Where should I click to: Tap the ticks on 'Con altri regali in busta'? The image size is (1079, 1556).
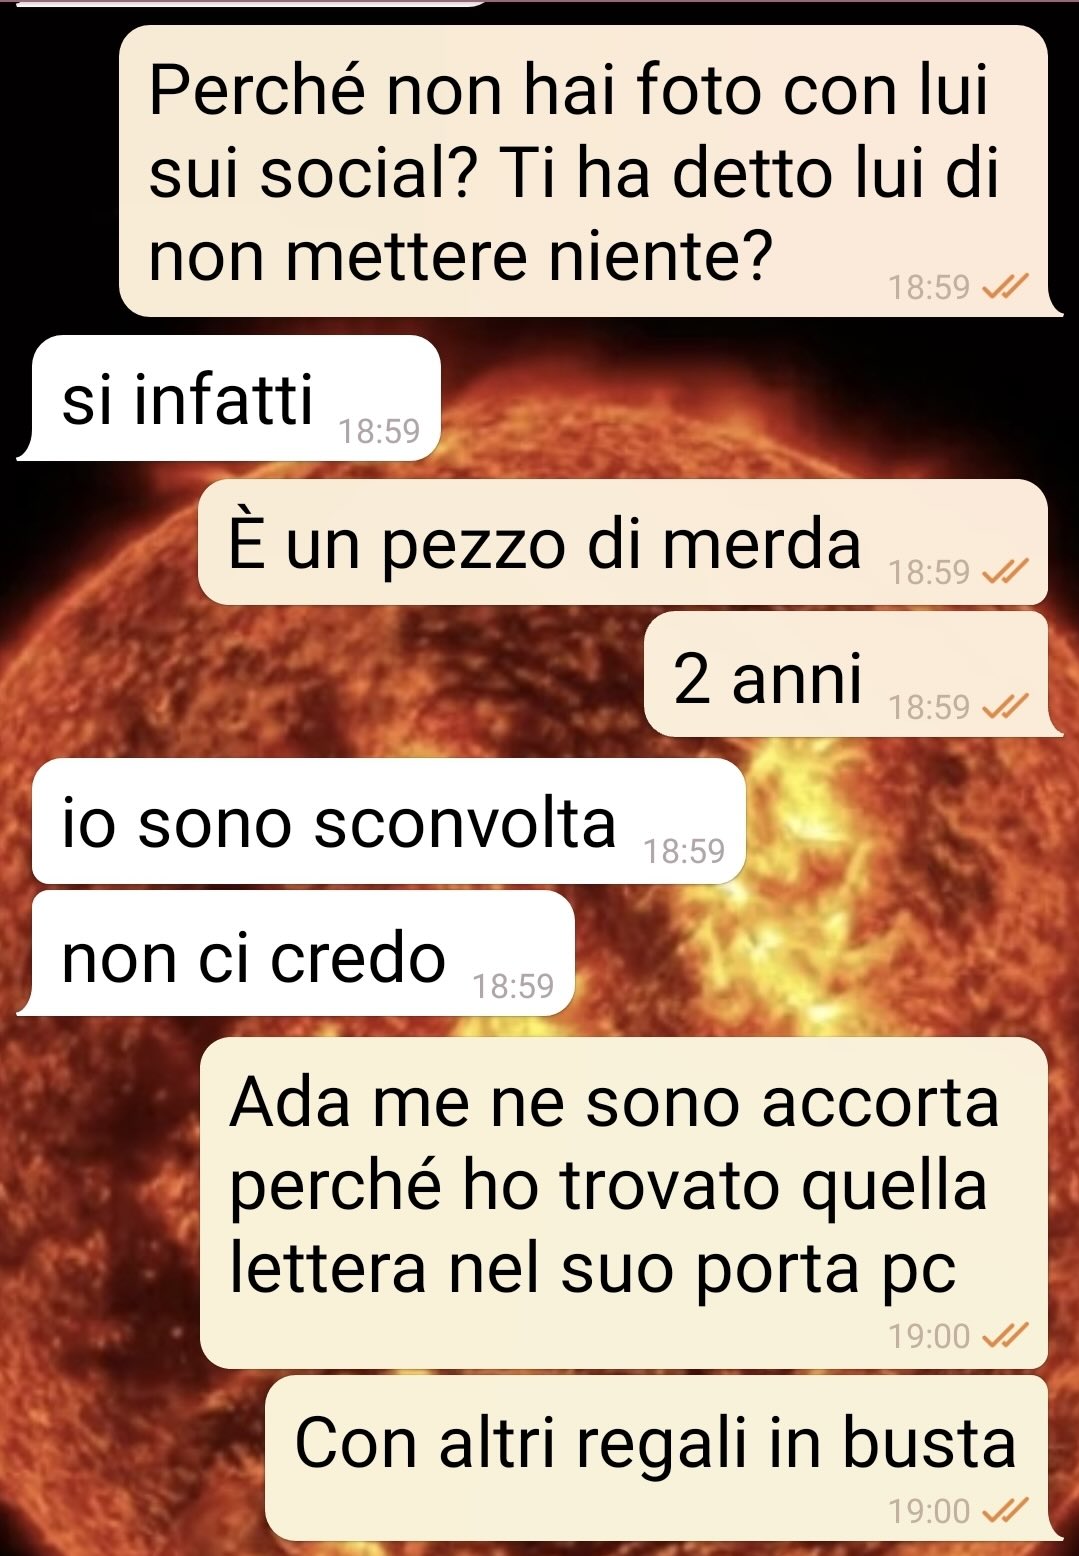1004,1511
